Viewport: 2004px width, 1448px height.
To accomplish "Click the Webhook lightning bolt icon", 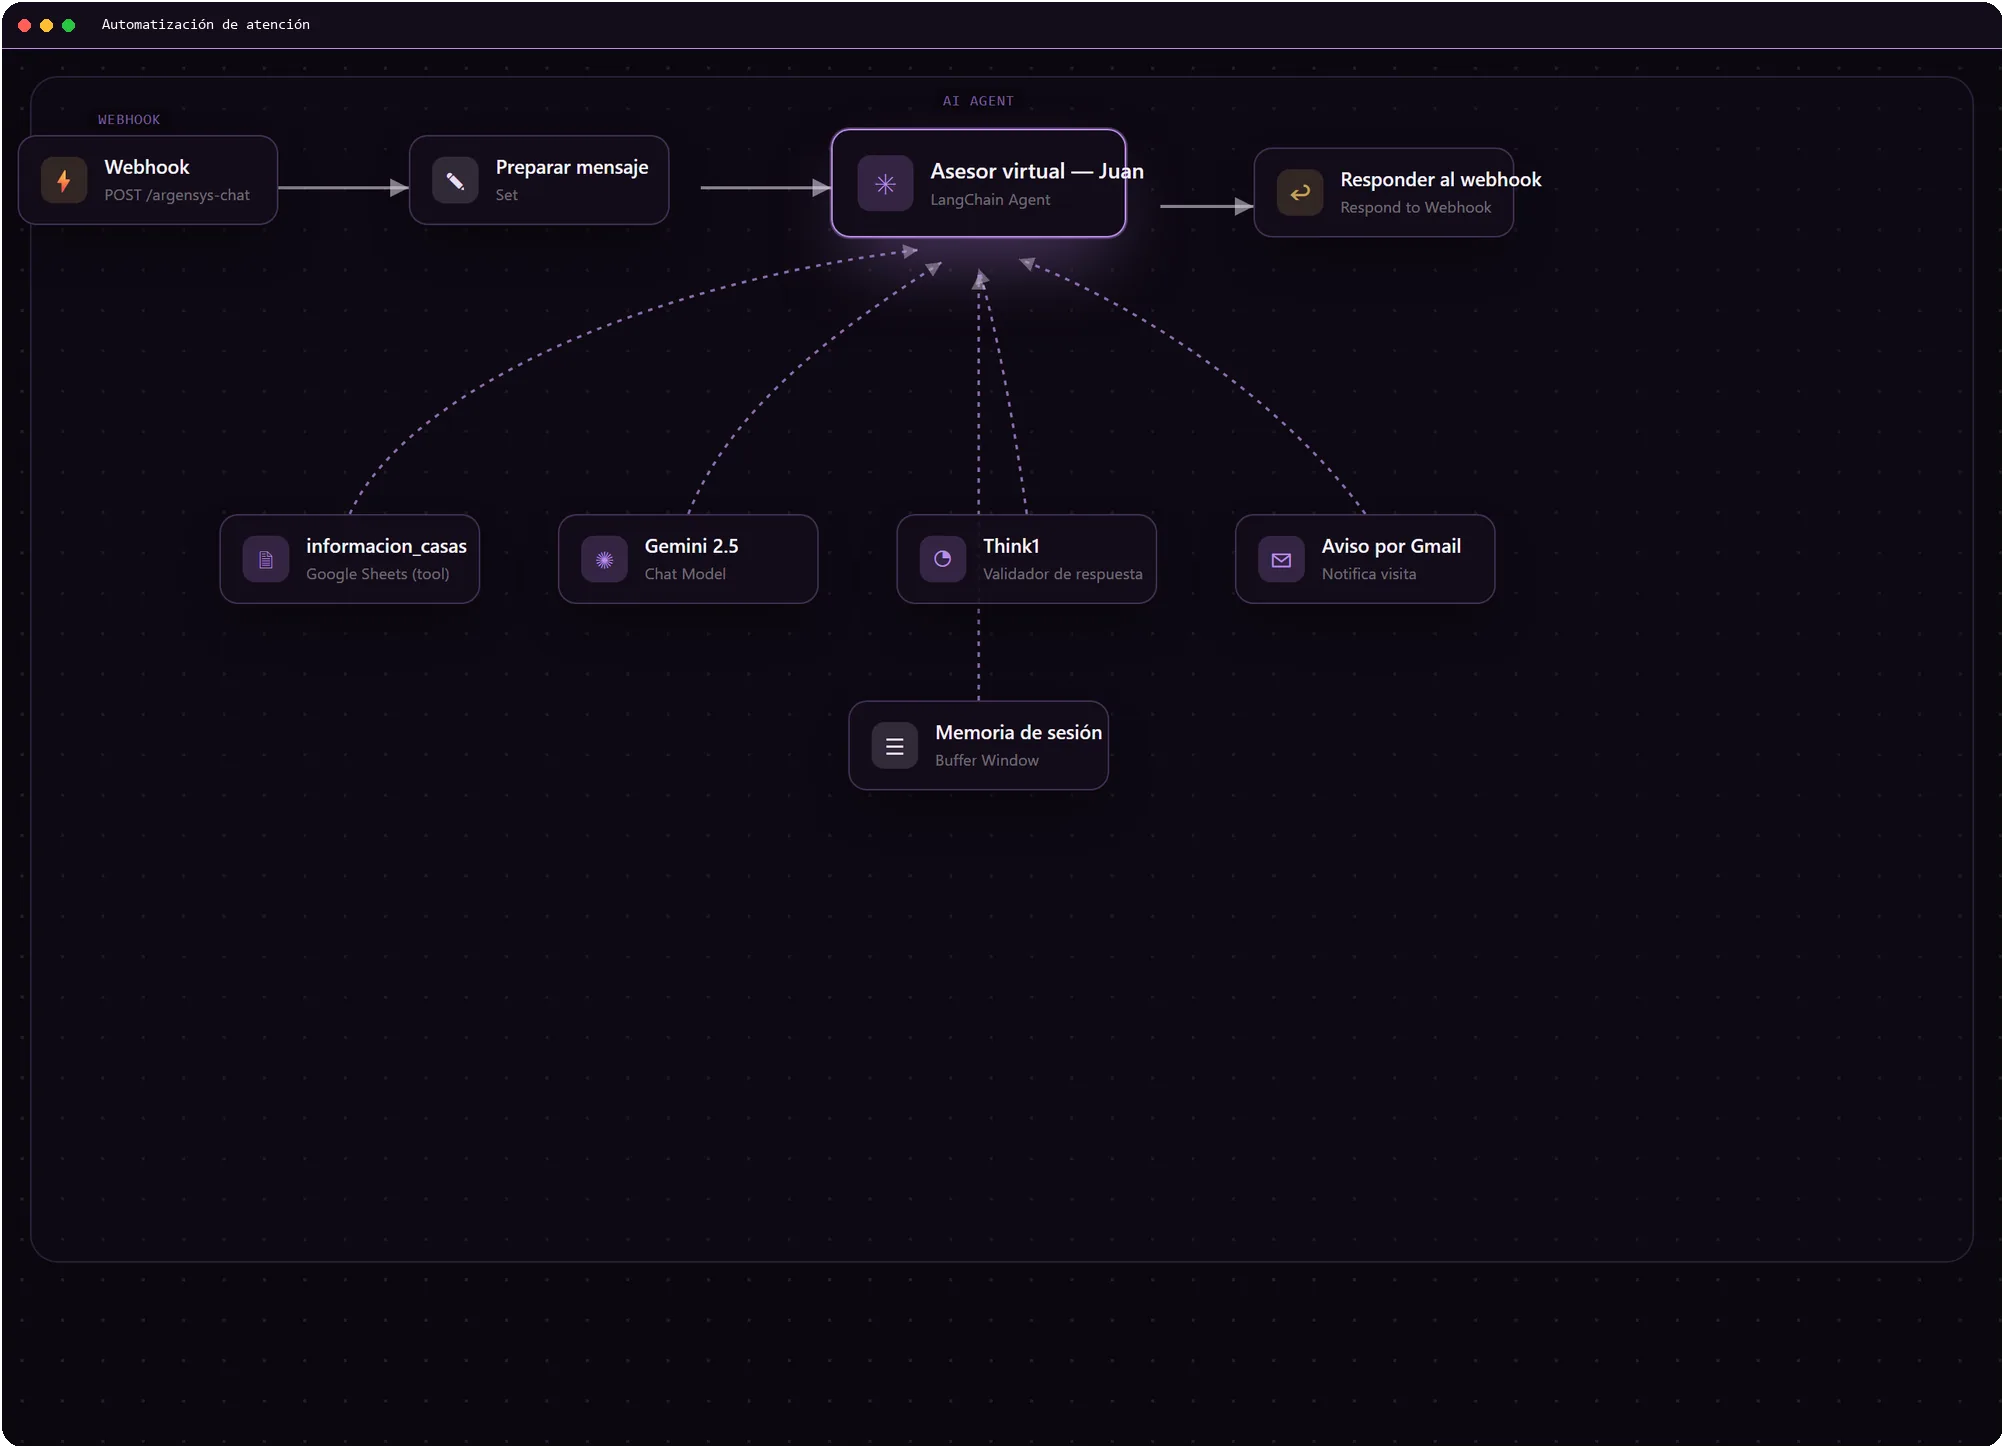I will point(64,181).
